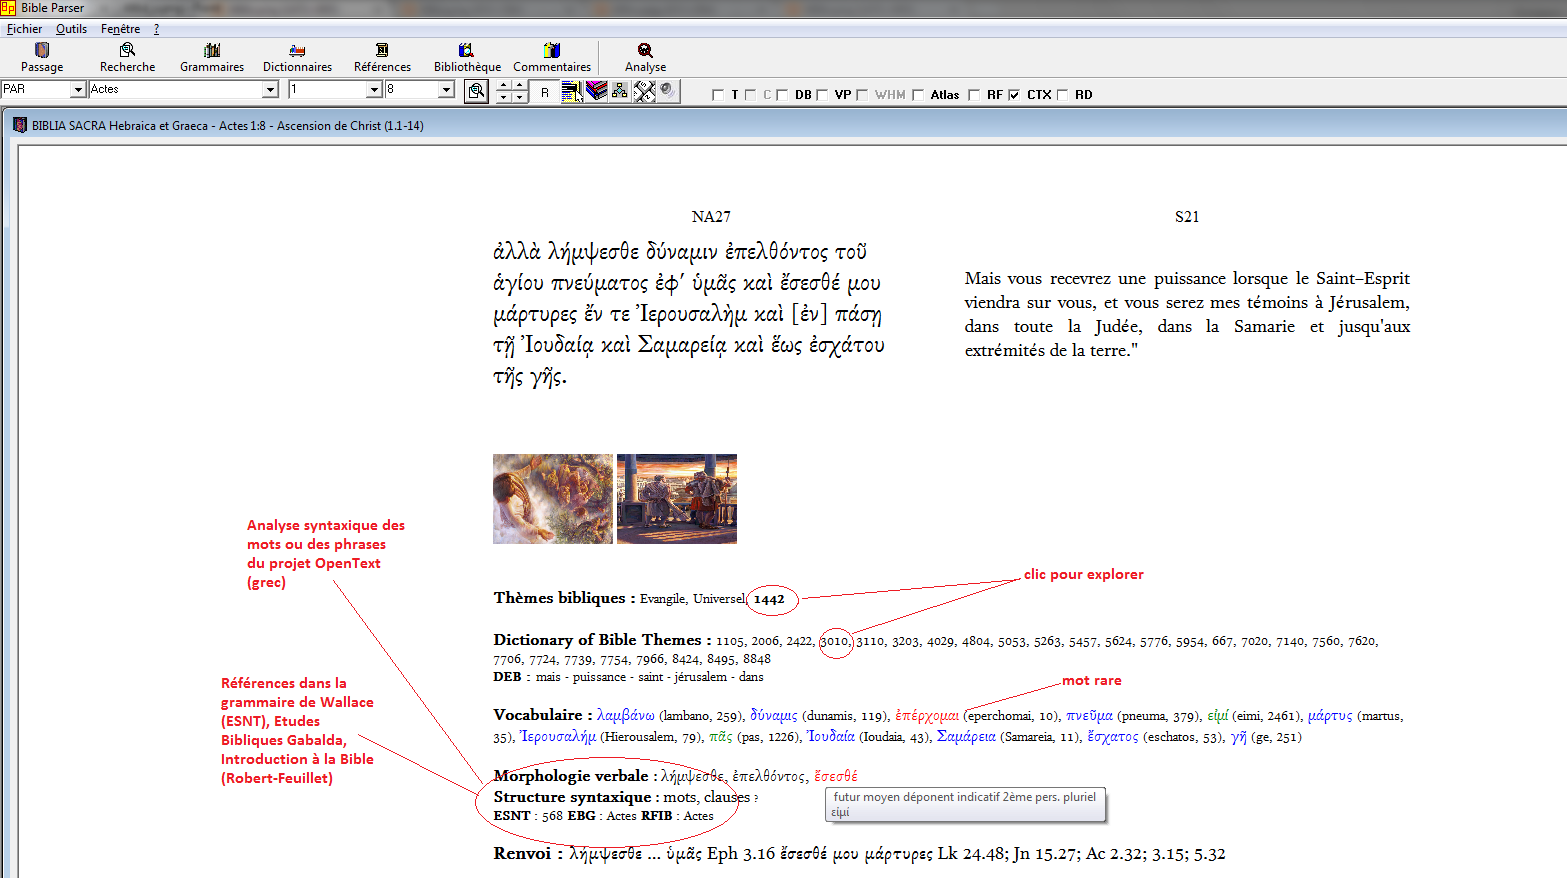1567x878 pixels.
Task: Uncheck the CTX checkbox
Action: 1014,95
